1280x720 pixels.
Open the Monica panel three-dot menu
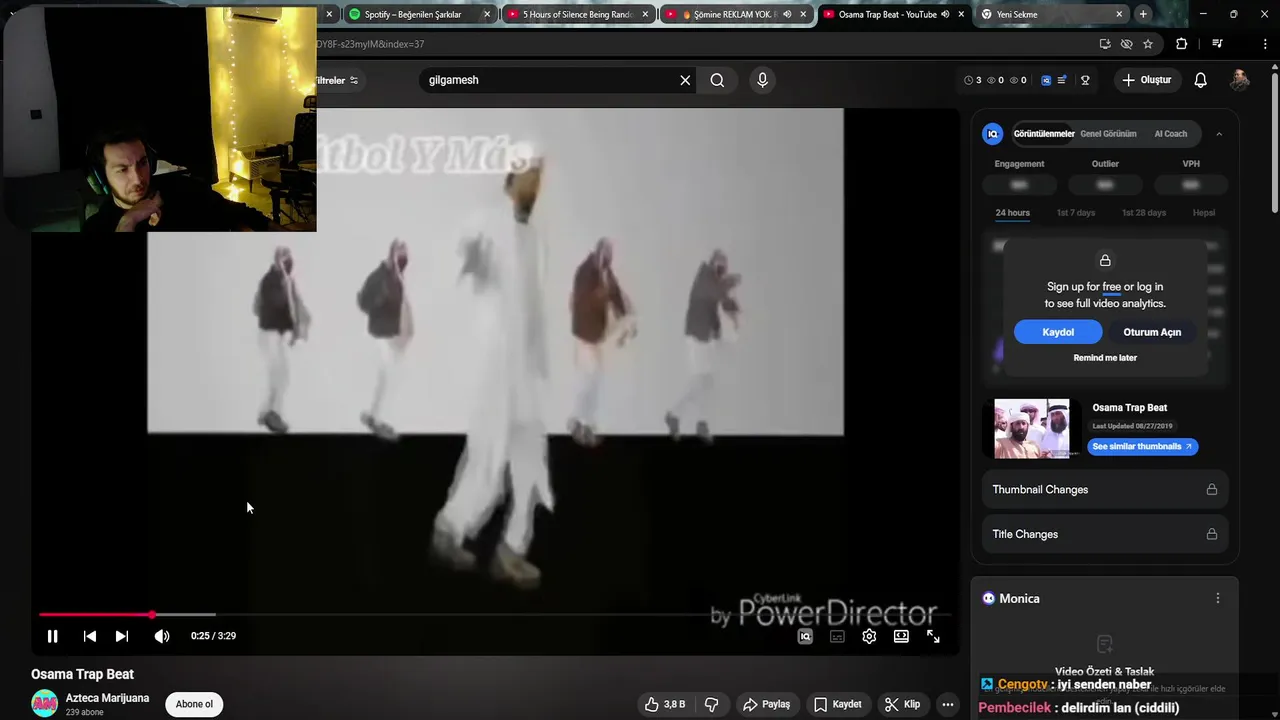(1217, 598)
